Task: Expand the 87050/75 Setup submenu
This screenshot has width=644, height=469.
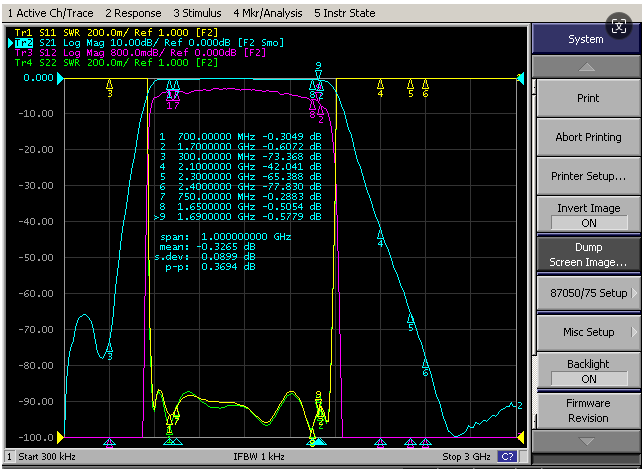Action: tap(588, 293)
